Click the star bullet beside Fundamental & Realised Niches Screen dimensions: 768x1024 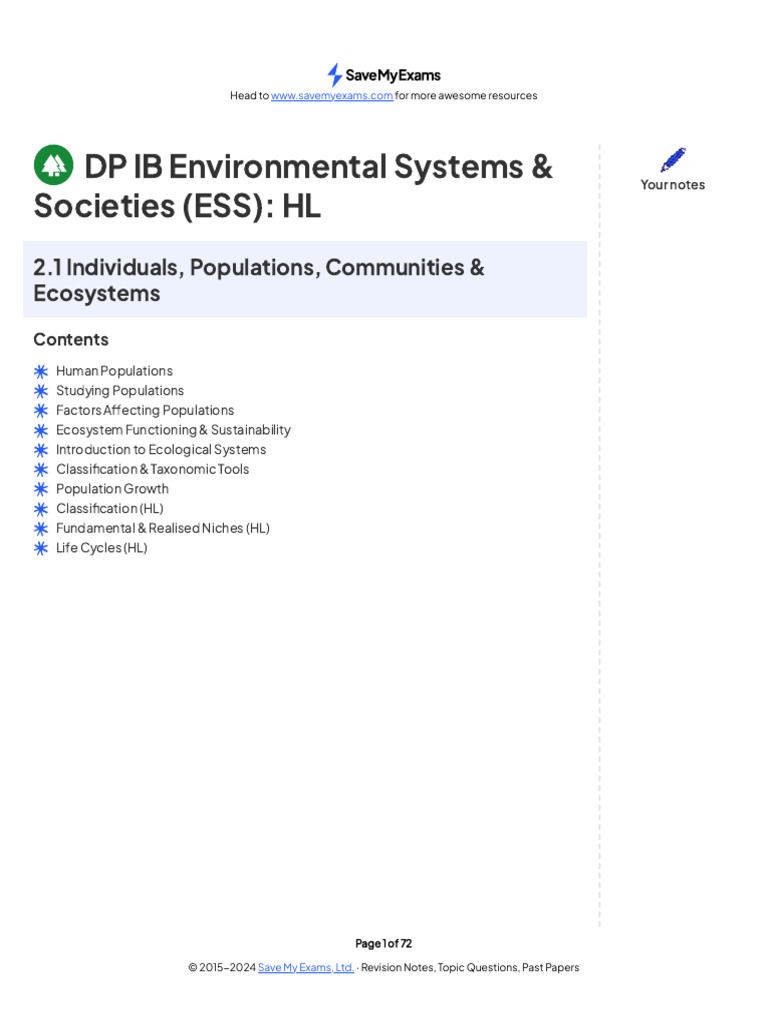point(40,528)
